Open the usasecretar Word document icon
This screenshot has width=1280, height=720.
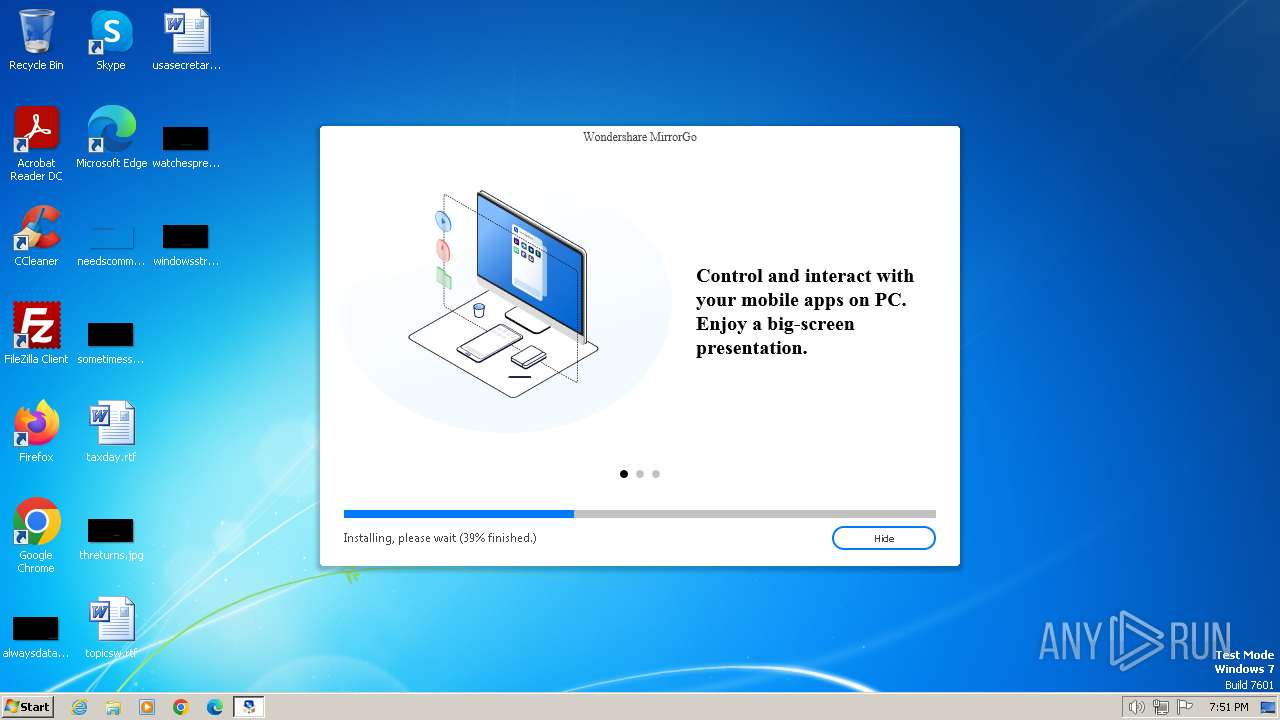pyautogui.click(x=186, y=40)
